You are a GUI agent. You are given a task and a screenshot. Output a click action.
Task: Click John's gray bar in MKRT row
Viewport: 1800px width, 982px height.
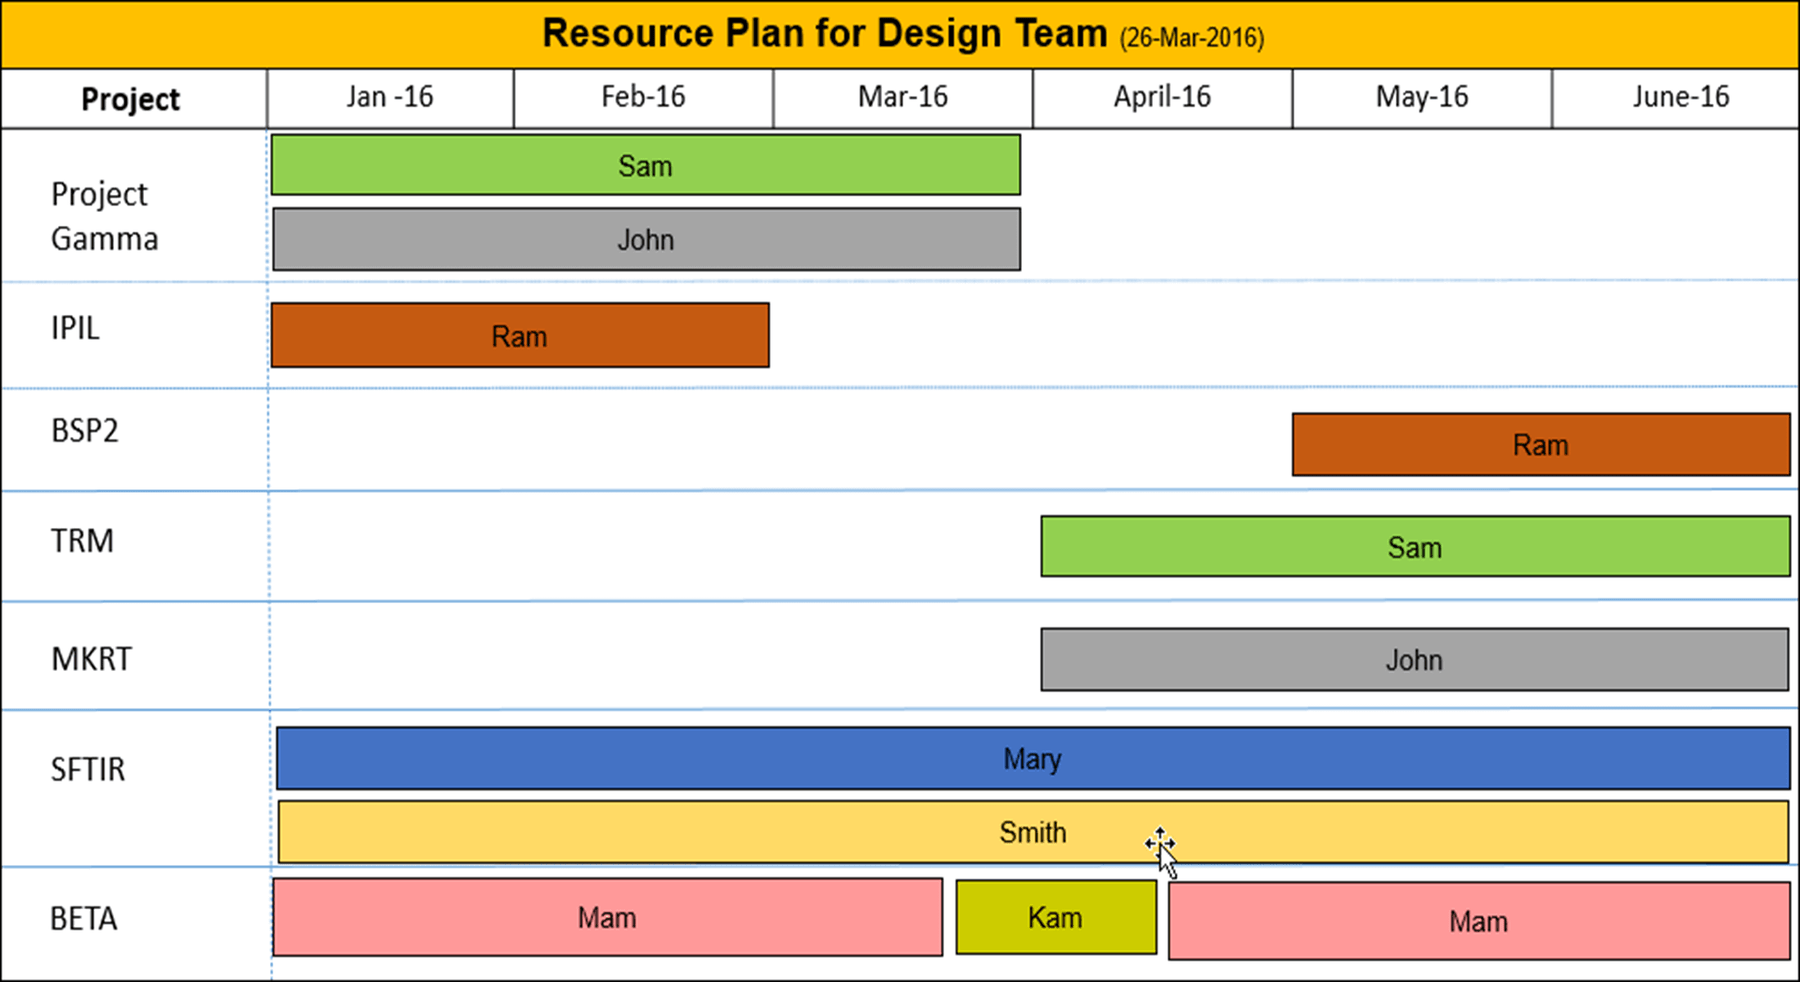click(1413, 660)
